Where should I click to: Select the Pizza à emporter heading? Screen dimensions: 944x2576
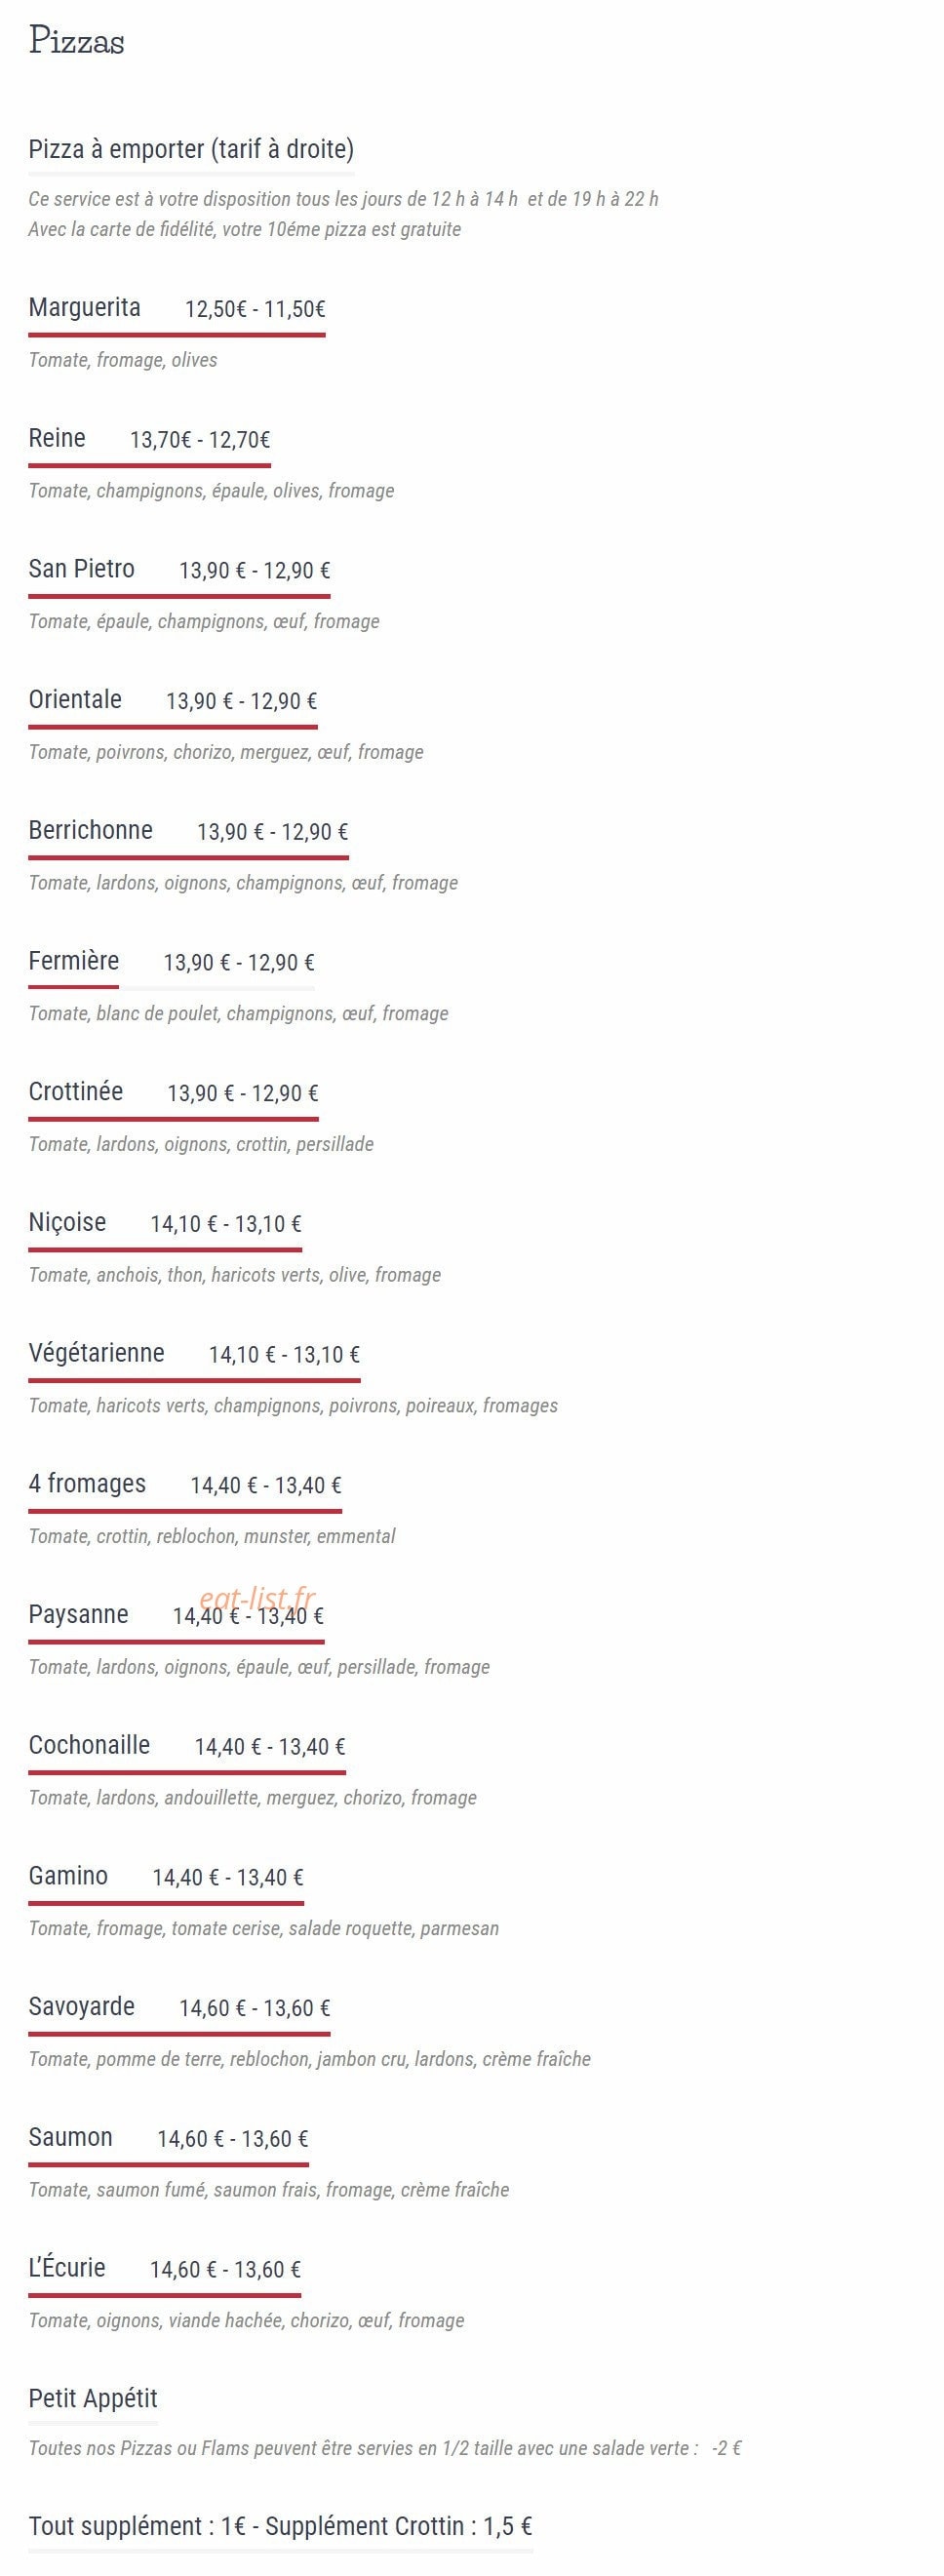(191, 150)
